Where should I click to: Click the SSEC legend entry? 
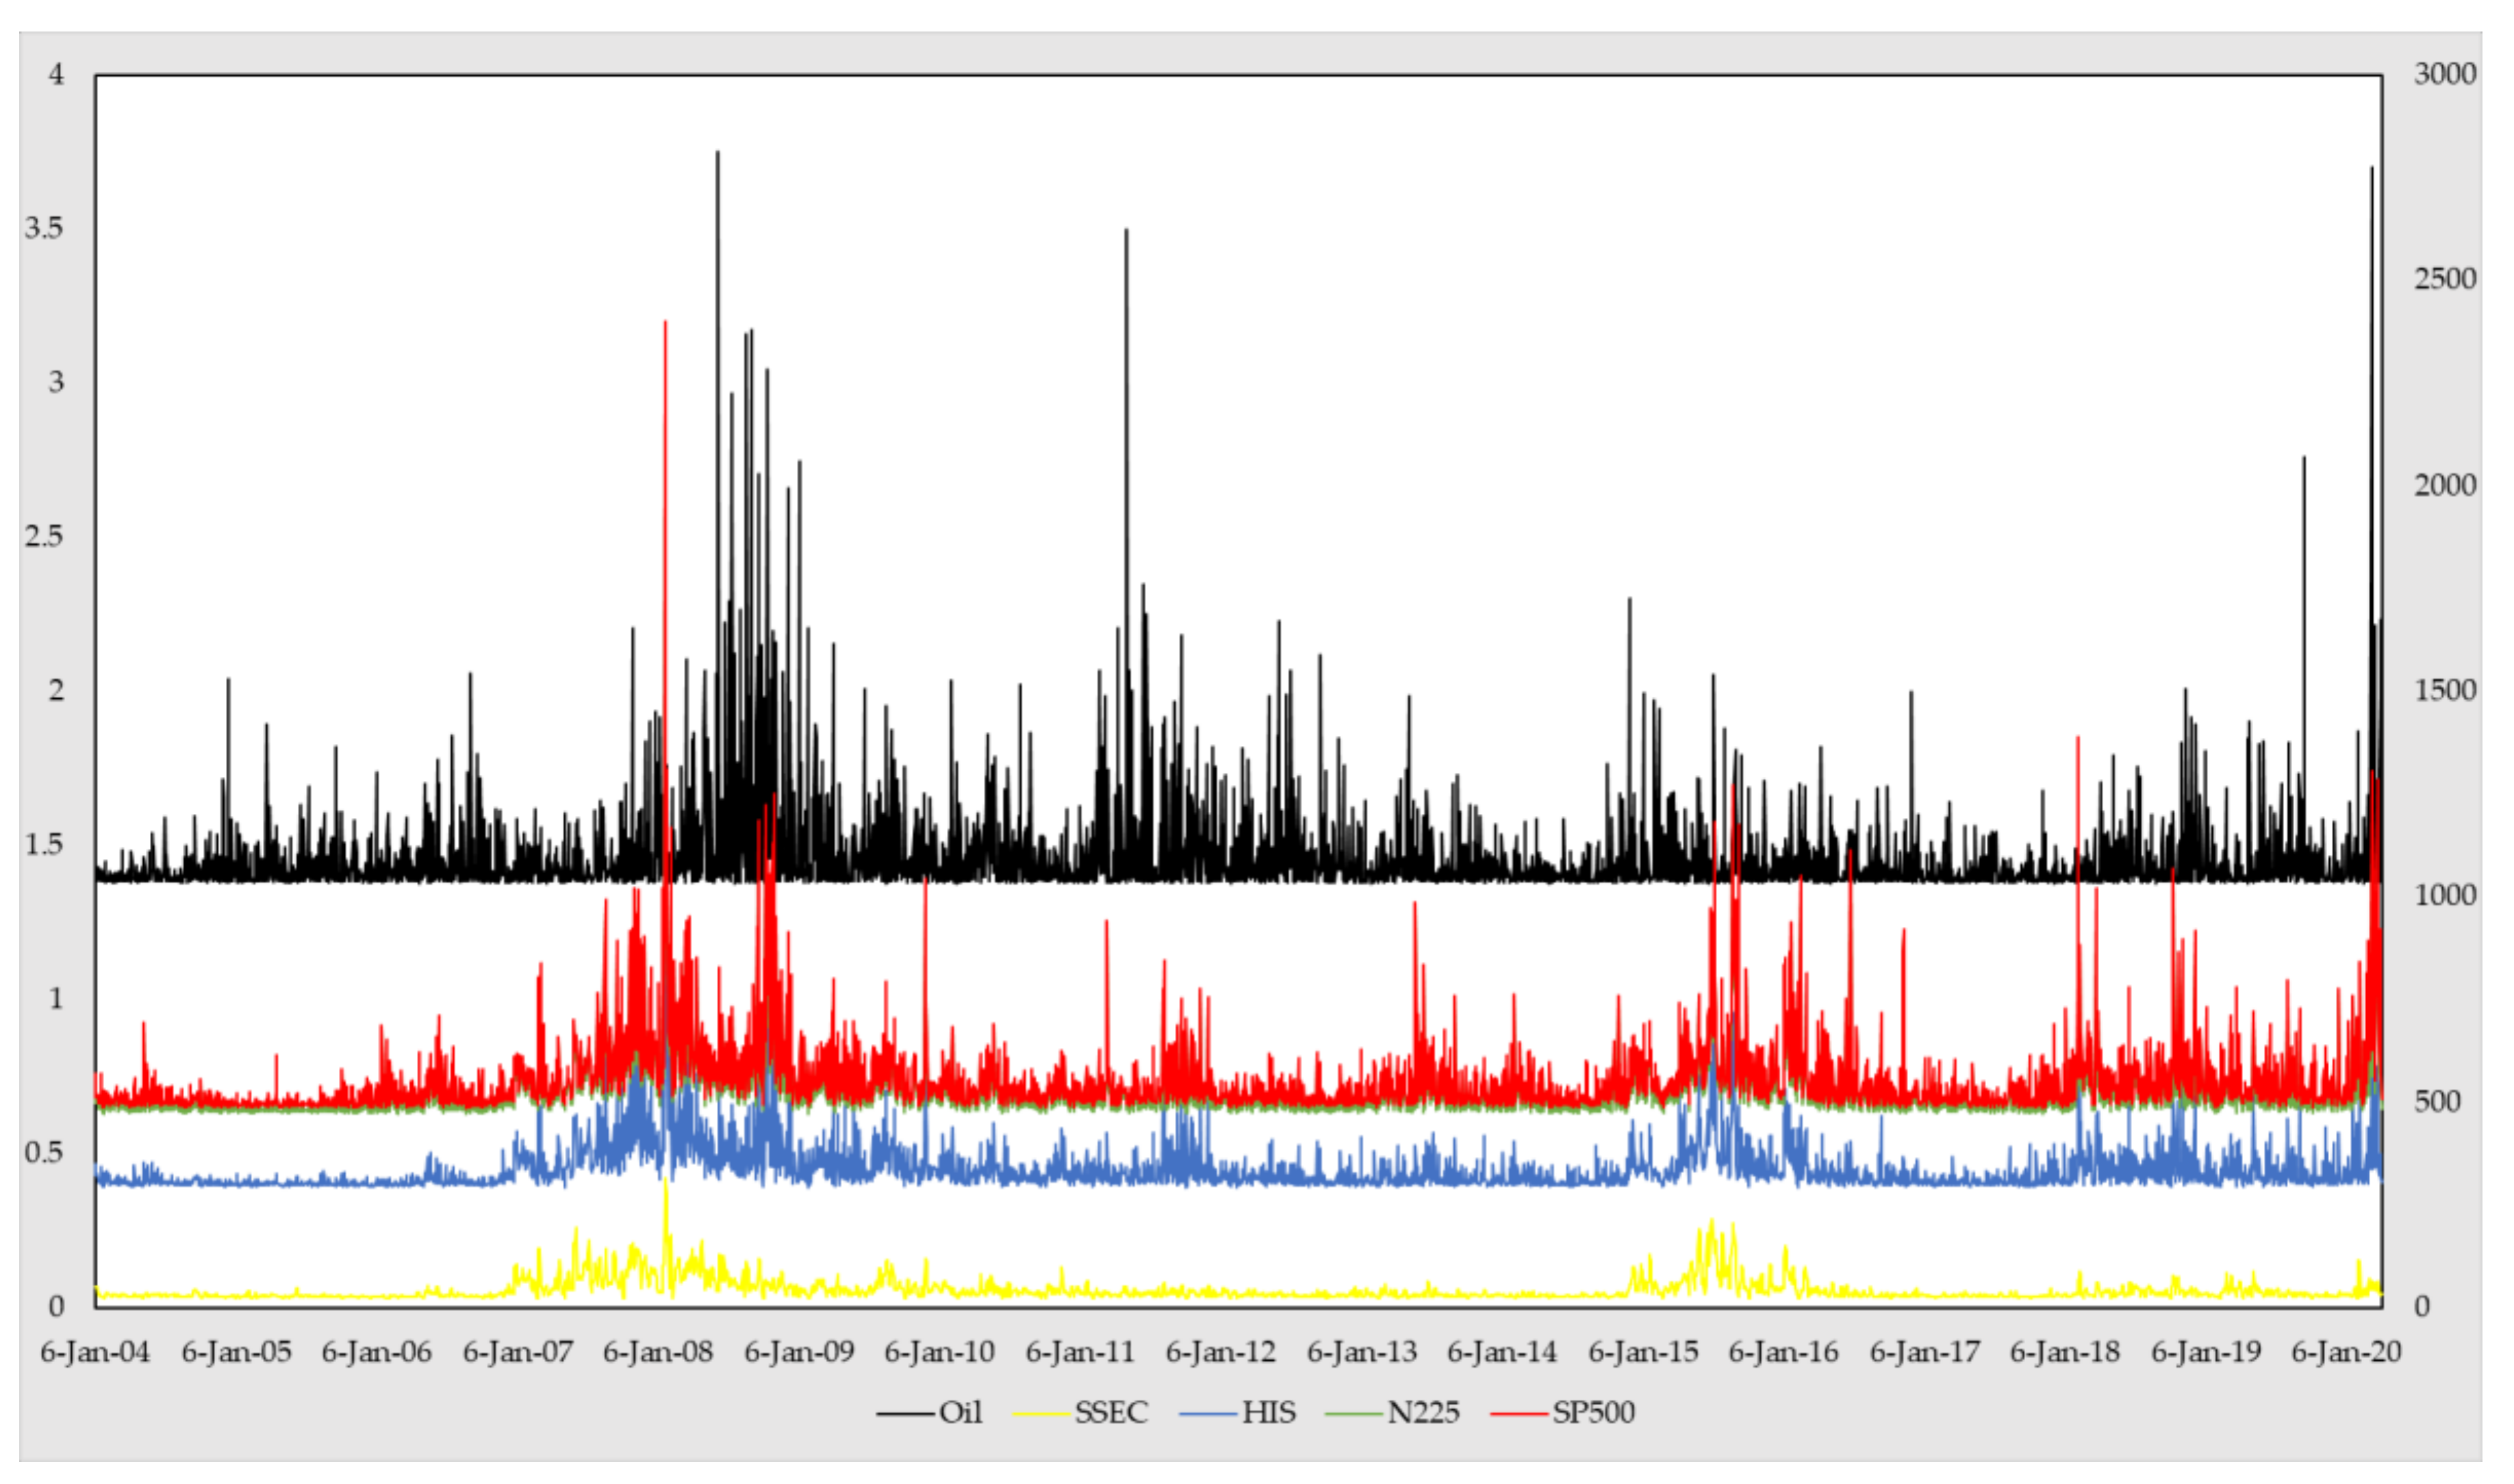(1080, 1412)
